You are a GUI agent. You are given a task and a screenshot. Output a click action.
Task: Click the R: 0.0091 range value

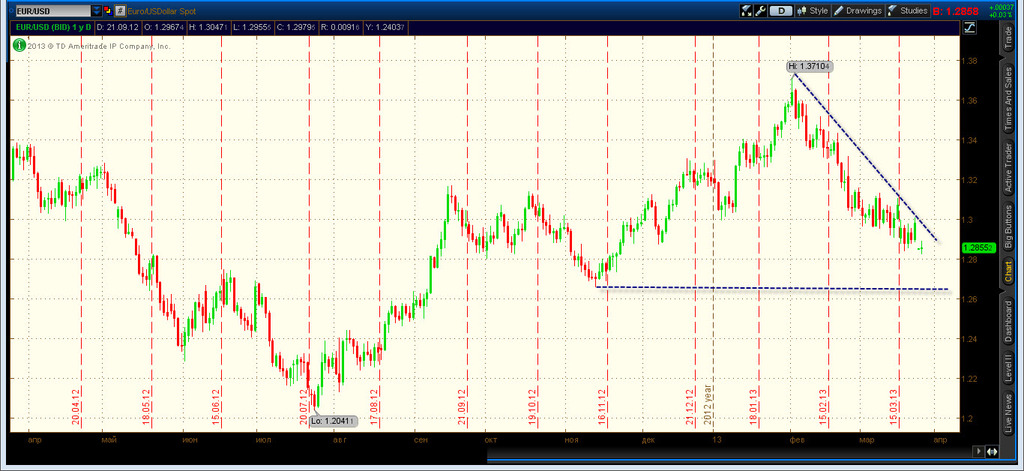pyautogui.click(x=341, y=27)
